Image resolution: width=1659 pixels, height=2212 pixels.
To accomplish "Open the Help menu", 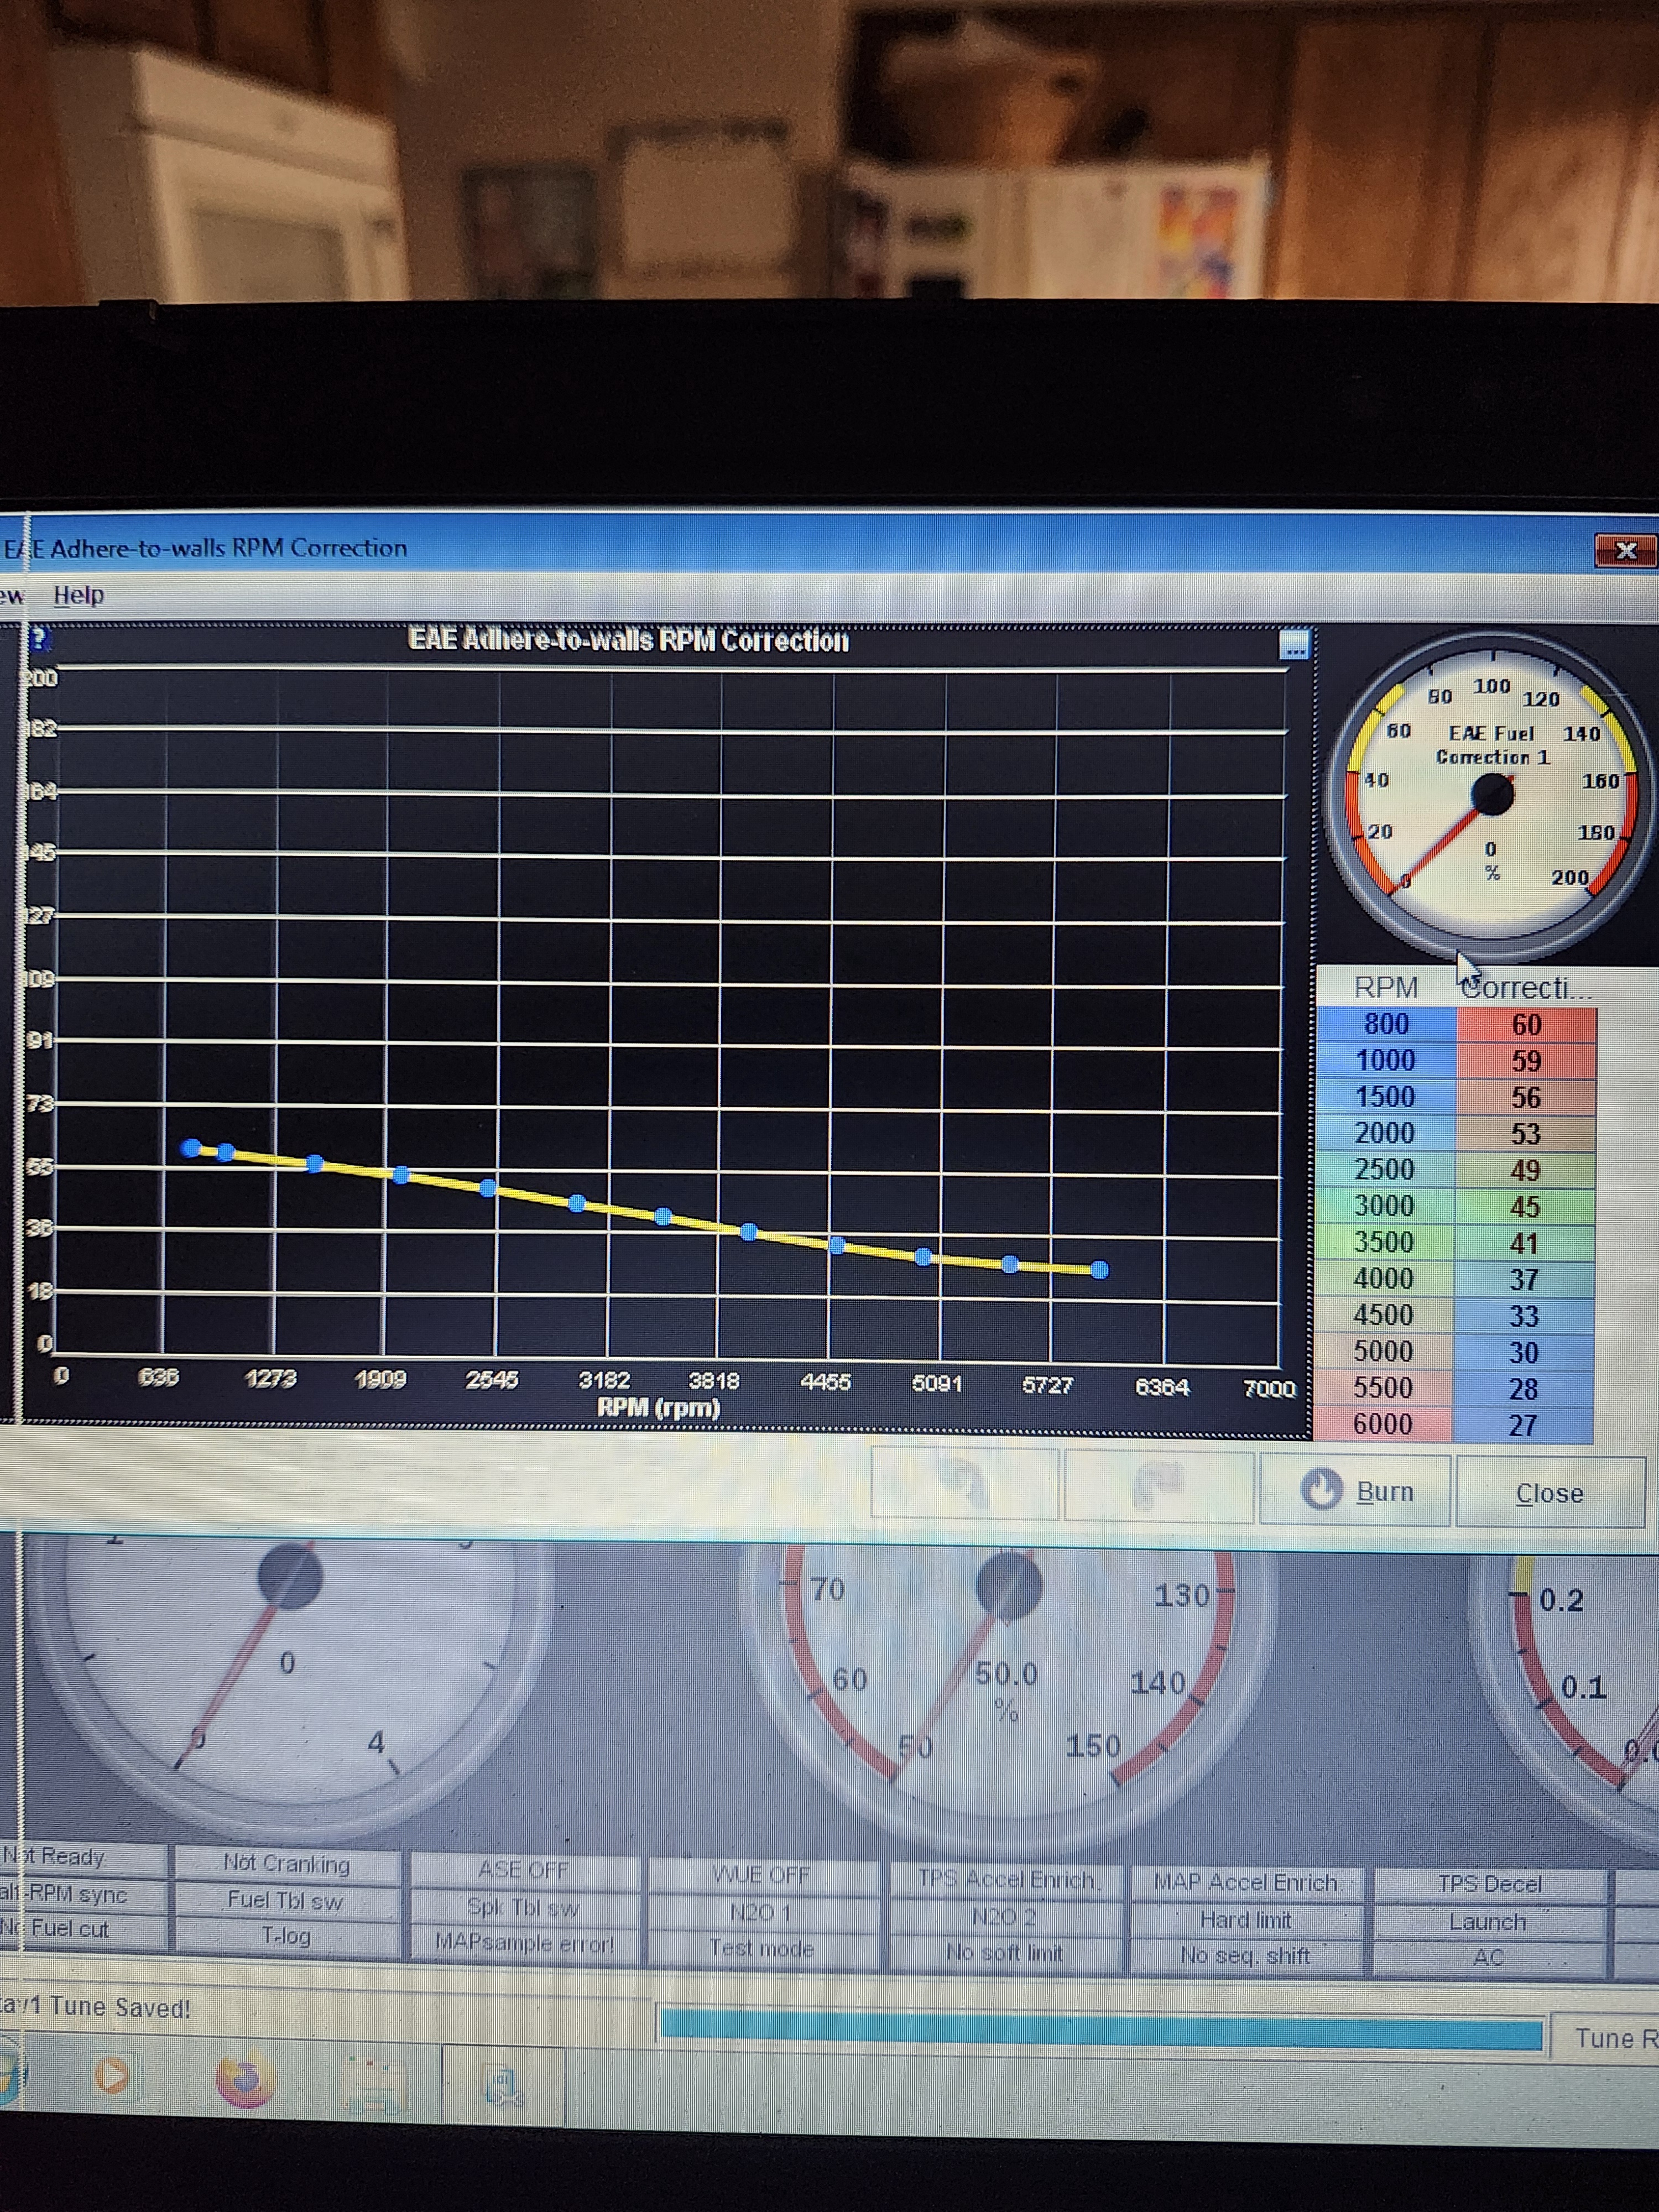I will click(78, 595).
